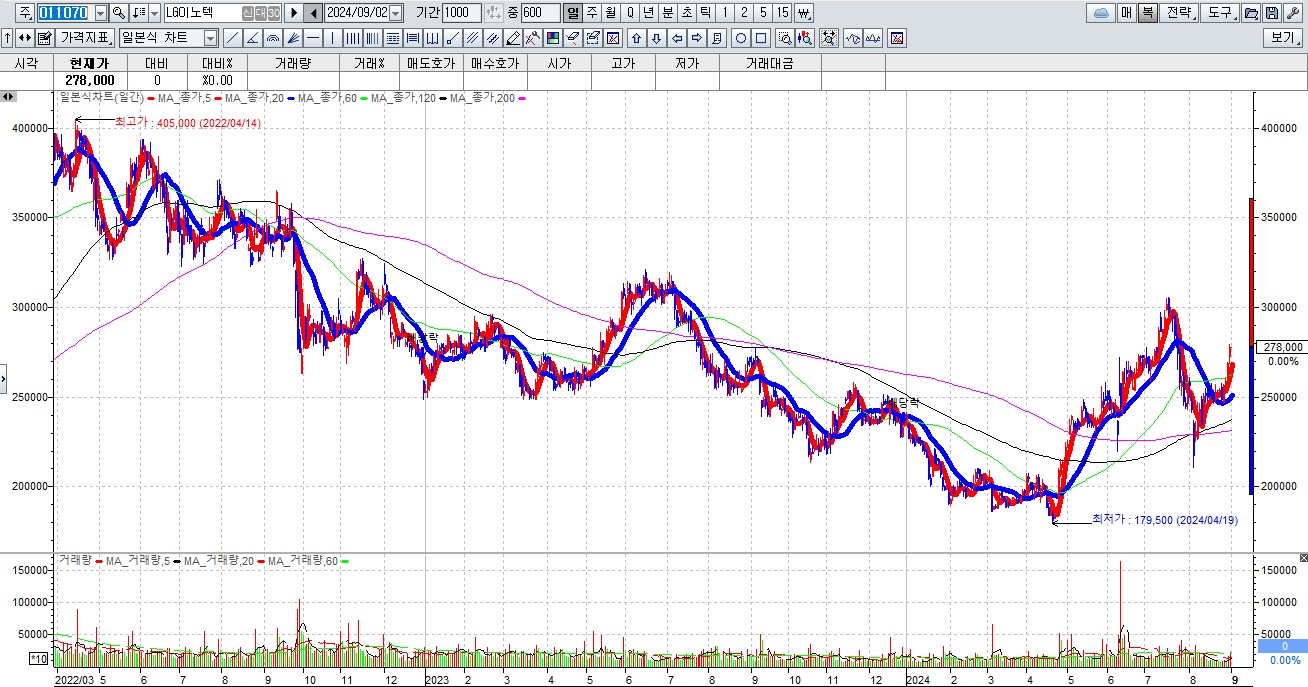Click the horizontal expand arrows icon
Screen dimensions: 1308x687
[24, 38]
